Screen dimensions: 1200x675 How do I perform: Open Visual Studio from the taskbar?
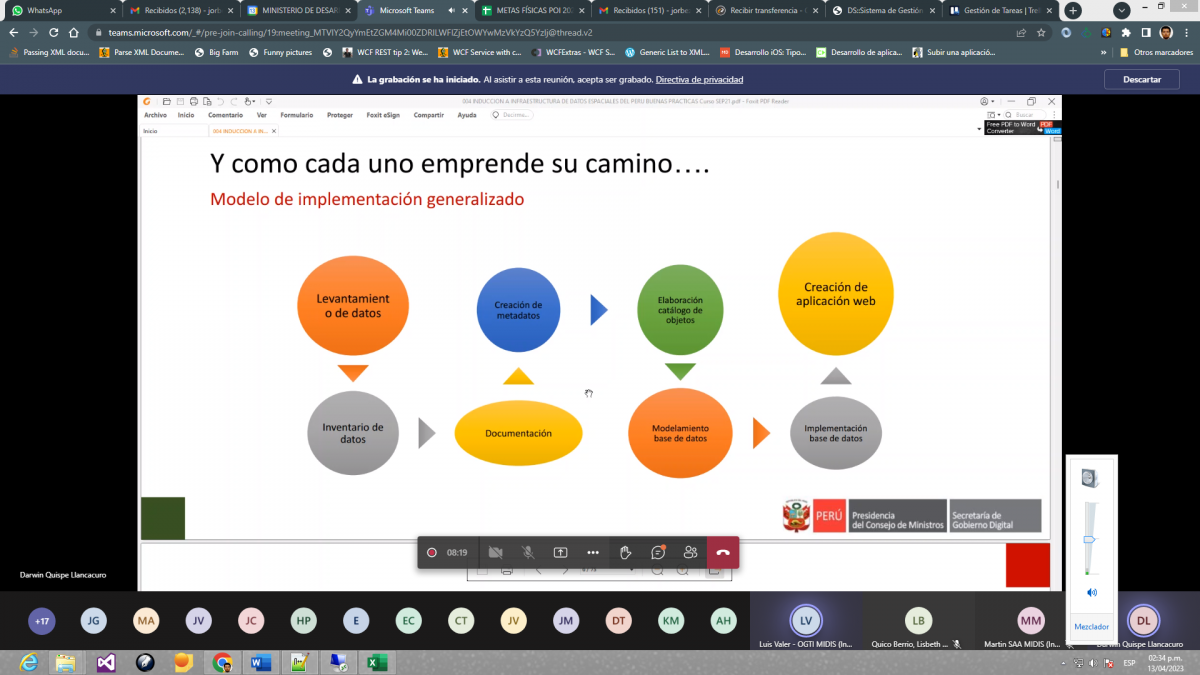pos(105,662)
